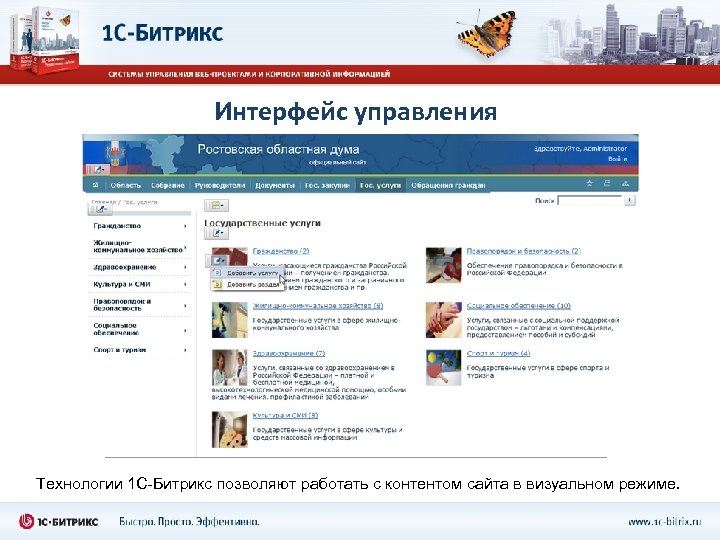
Task: Click the search submit button
Action: coord(630,200)
